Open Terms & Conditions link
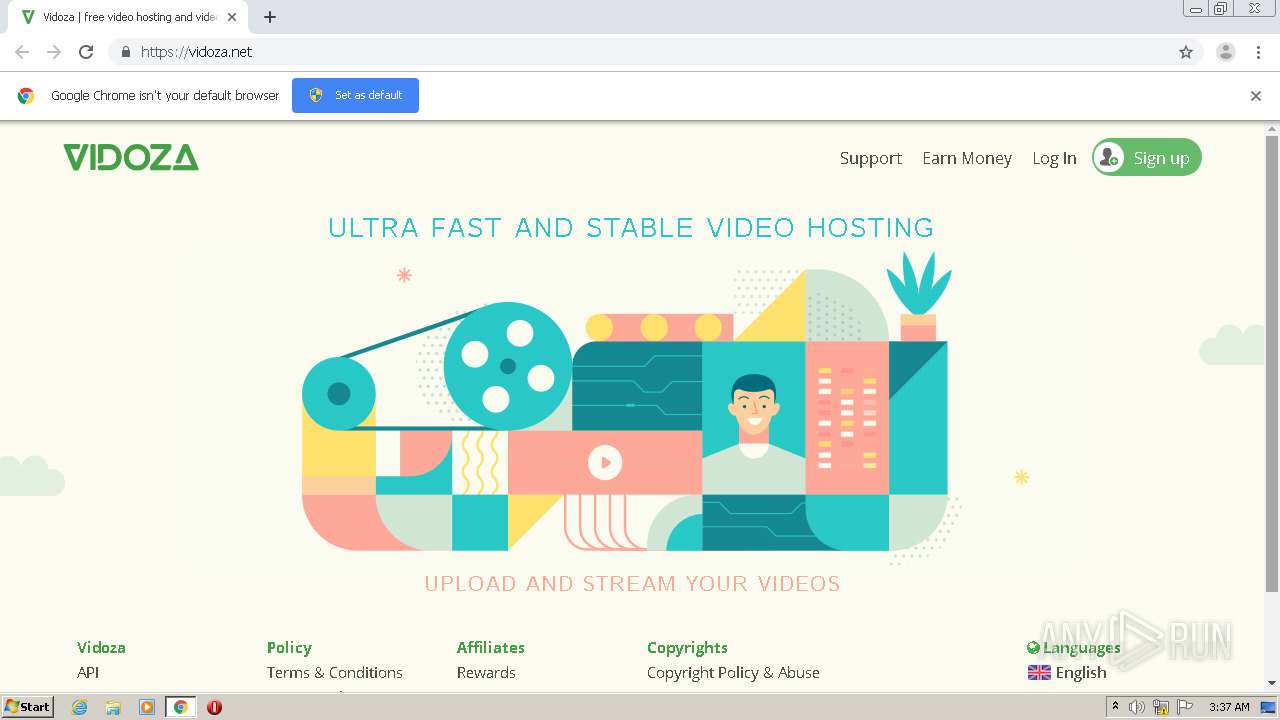Image resolution: width=1280 pixels, height=720 pixels. pos(335,673)
